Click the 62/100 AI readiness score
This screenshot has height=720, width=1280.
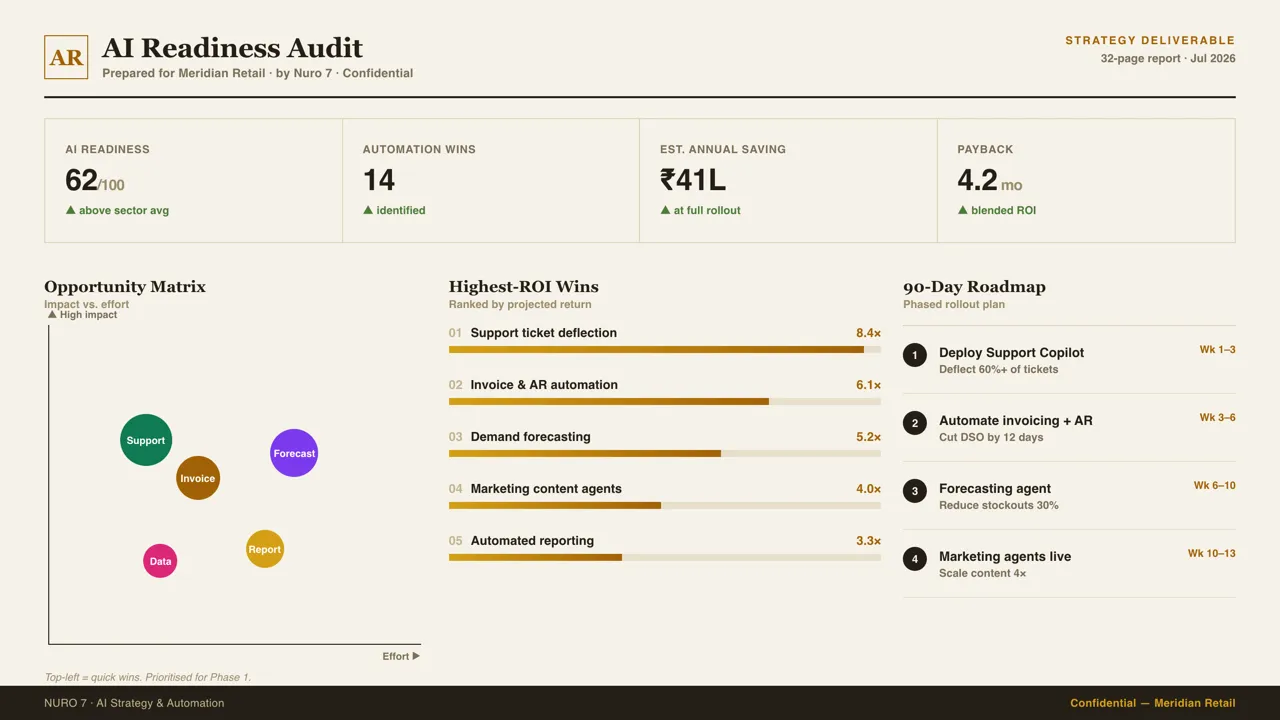pyautogui.click(x=95, y=180)
